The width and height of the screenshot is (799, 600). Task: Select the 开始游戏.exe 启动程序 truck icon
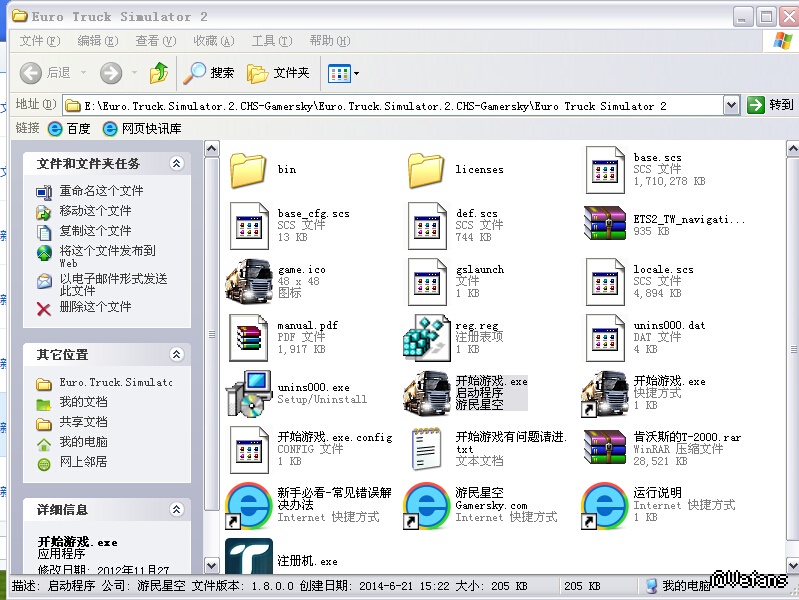click(427, 393)
